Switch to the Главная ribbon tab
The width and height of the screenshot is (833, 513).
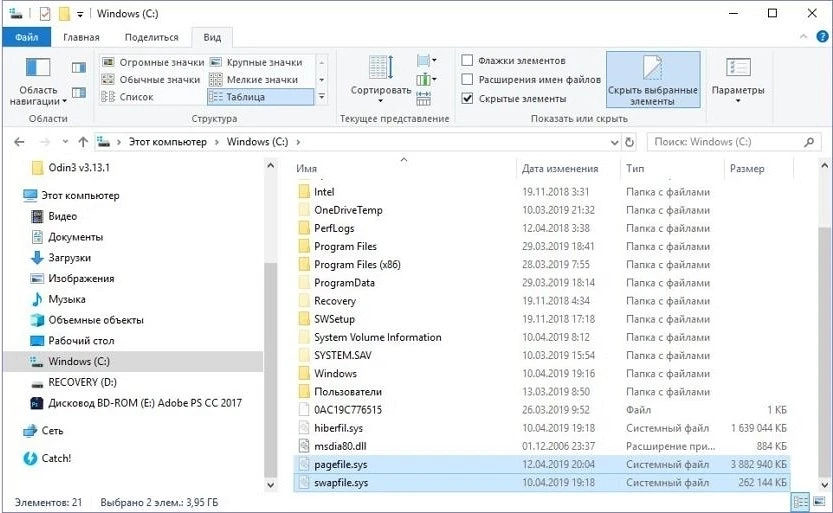click(81, 37)
